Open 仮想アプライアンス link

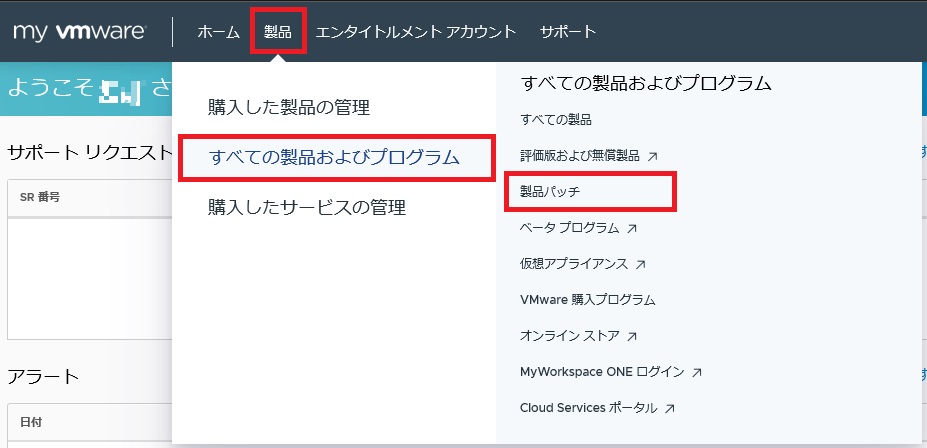[x=574, y=264]
